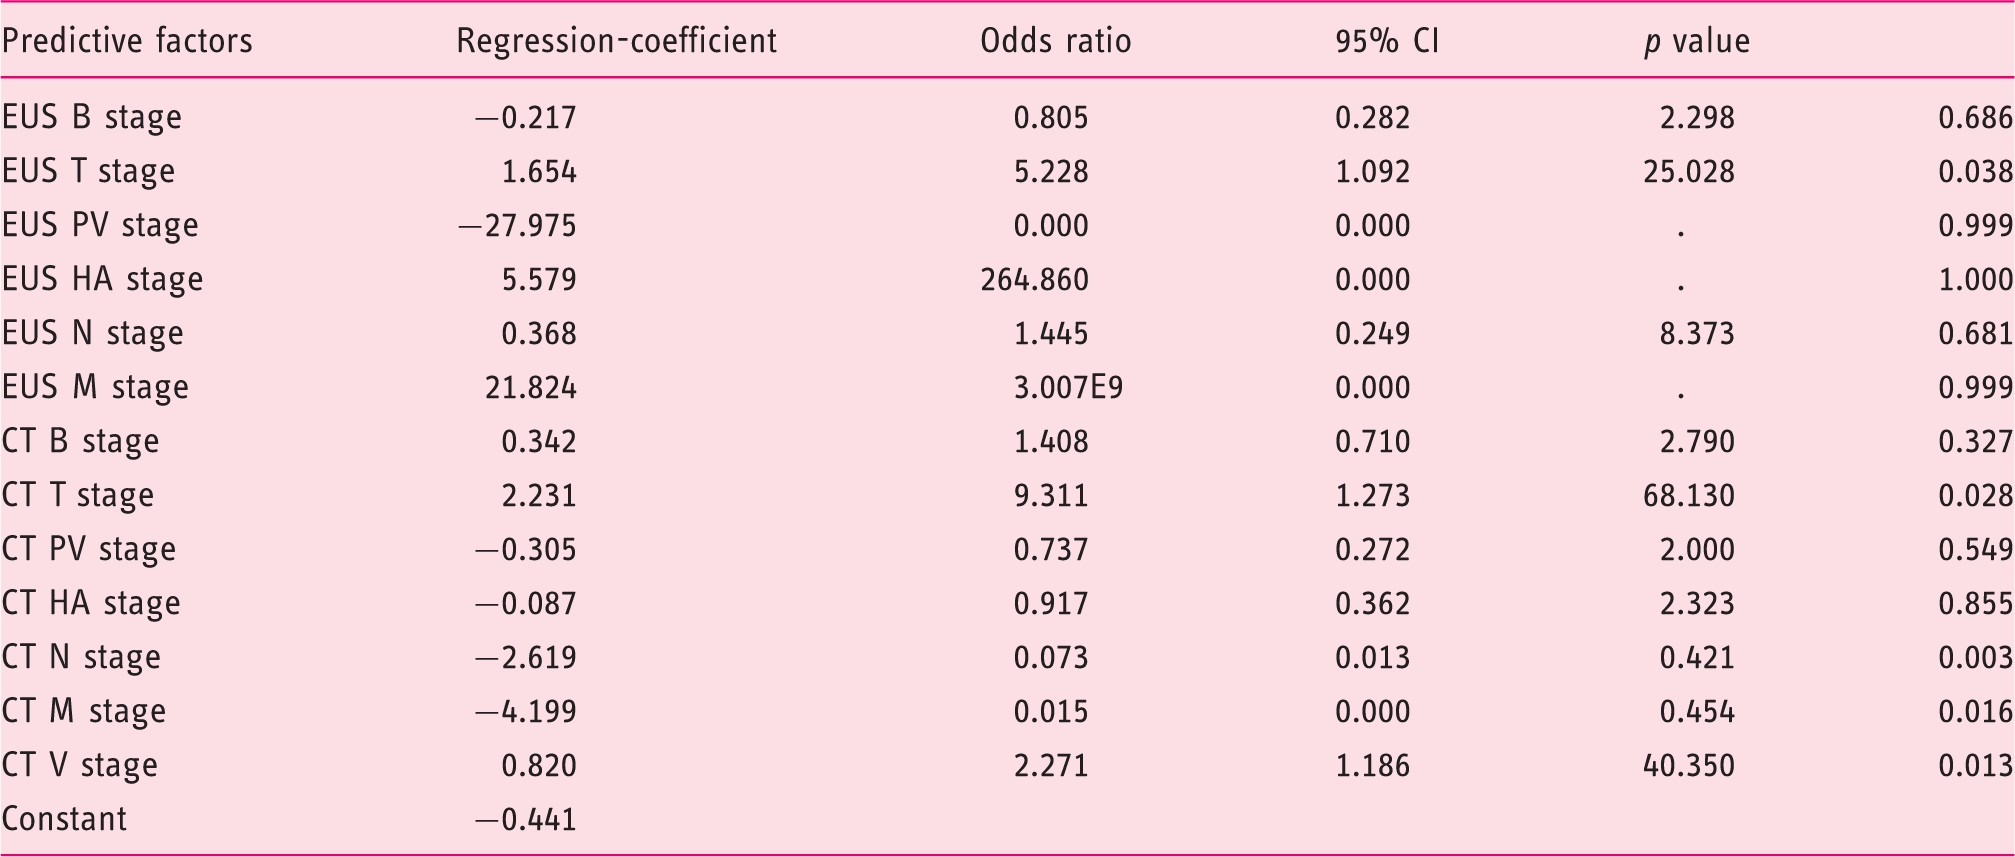Click the Constant row label
The height and width of the screenshot is (857, 2015).
click(65, 819)
